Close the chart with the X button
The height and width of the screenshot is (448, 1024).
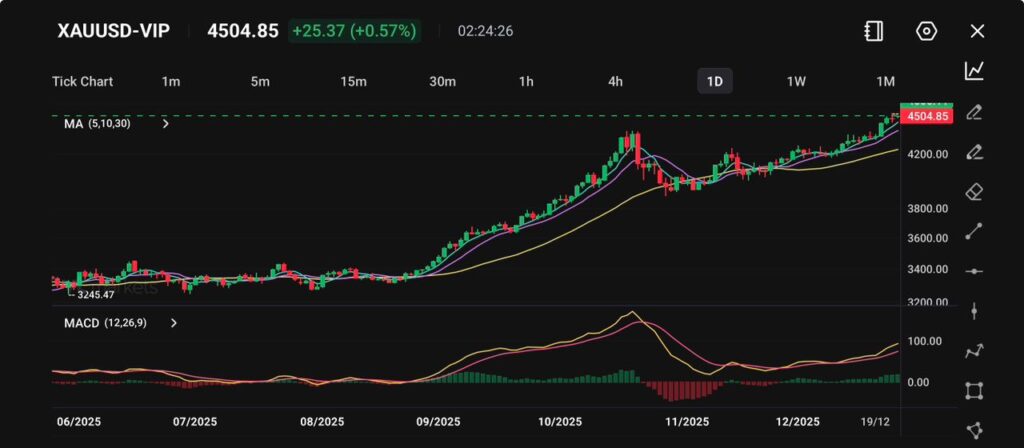pos(977,31)
